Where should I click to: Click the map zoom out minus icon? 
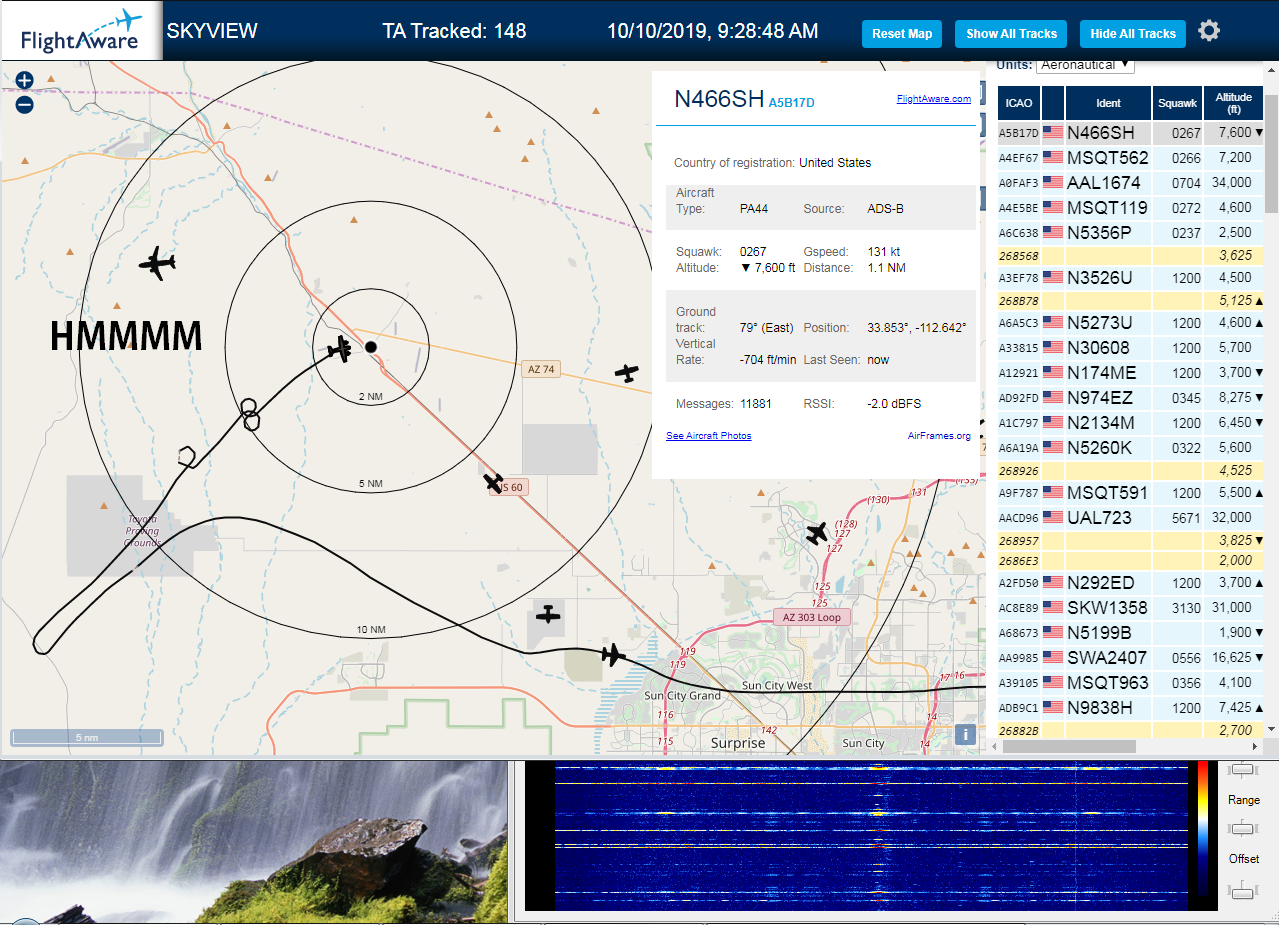pyautogui.click(x=25, y=104)
